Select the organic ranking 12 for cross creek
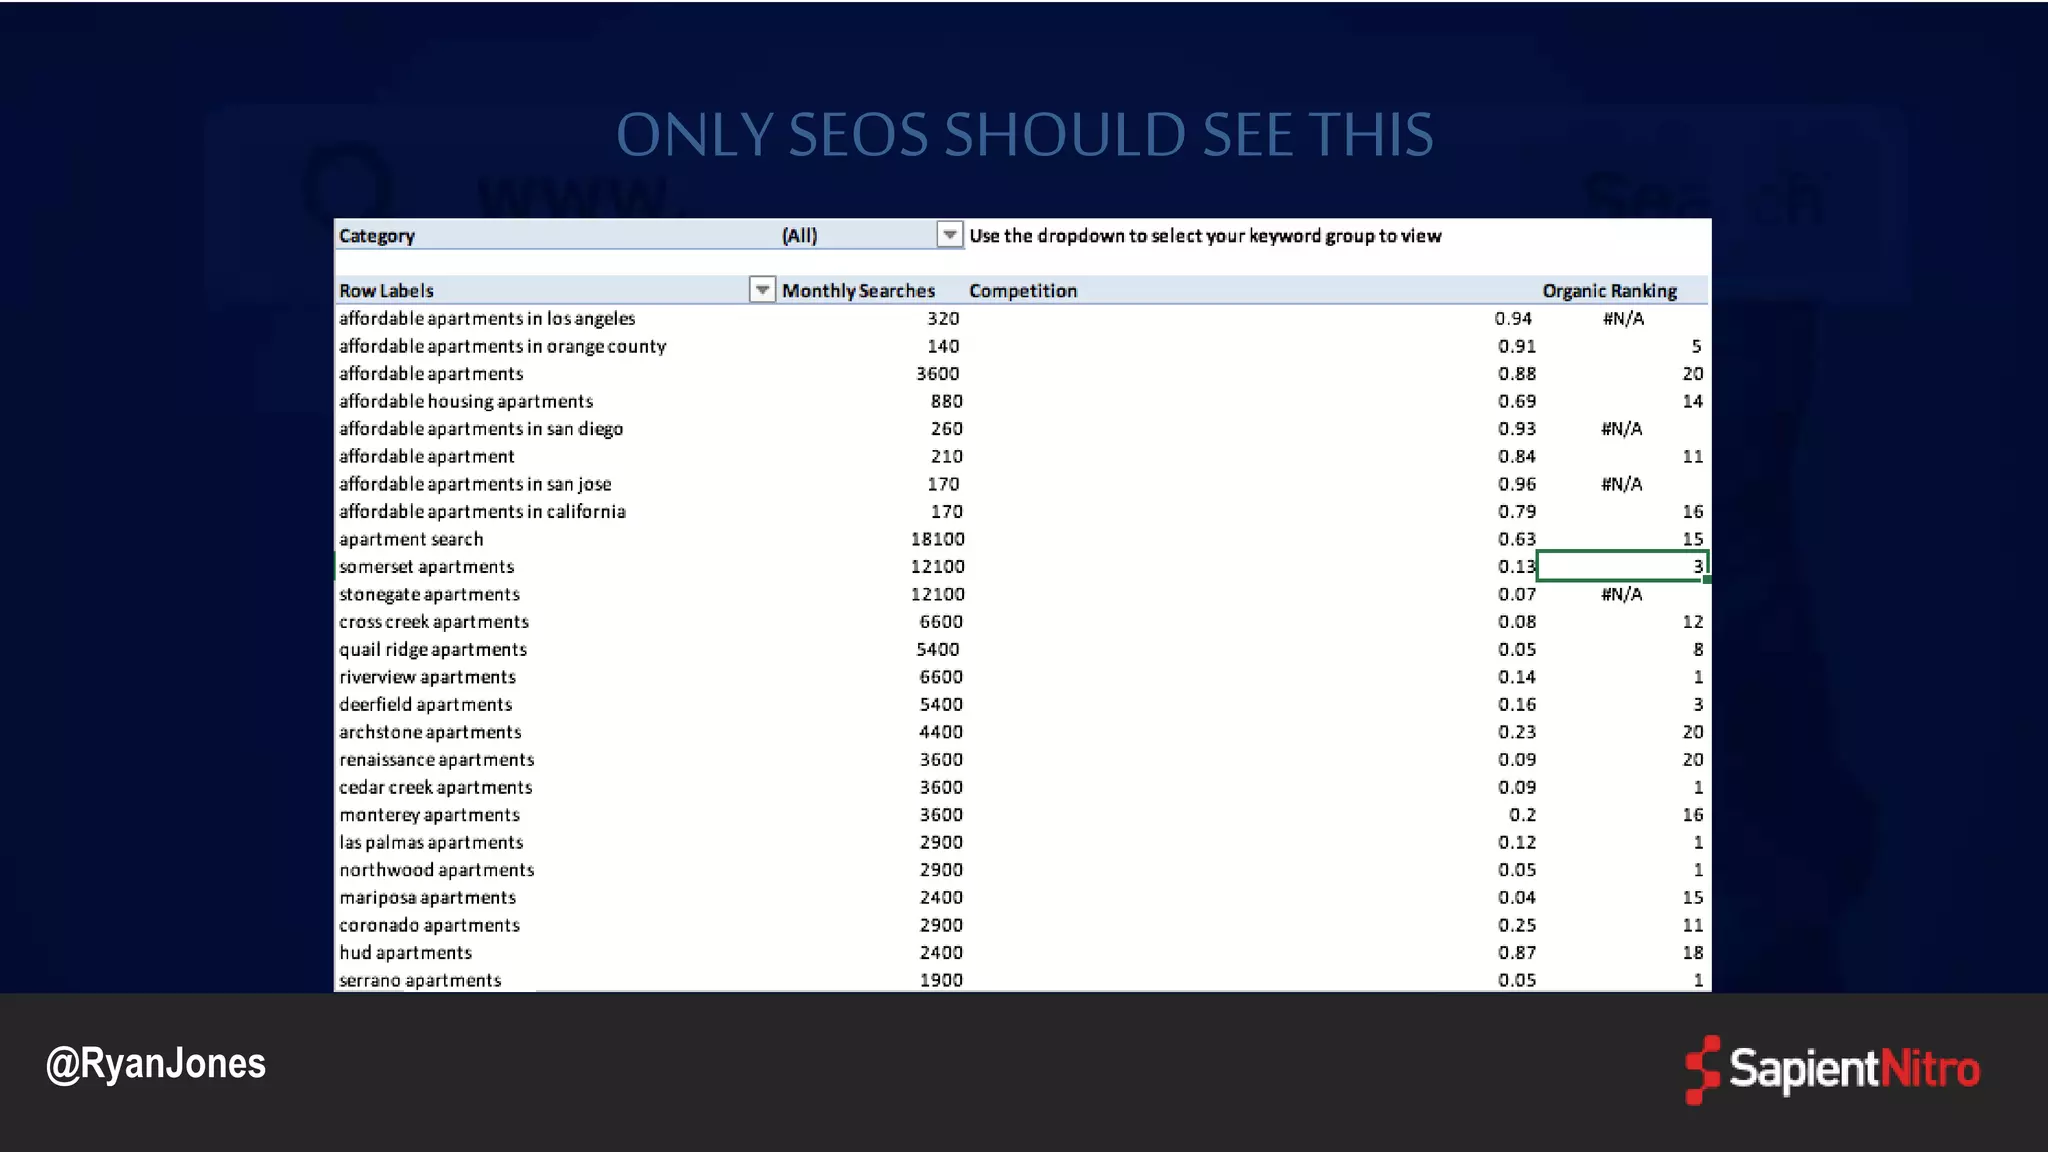This screenshot has height=1152, width=2048. (1692, 622)
